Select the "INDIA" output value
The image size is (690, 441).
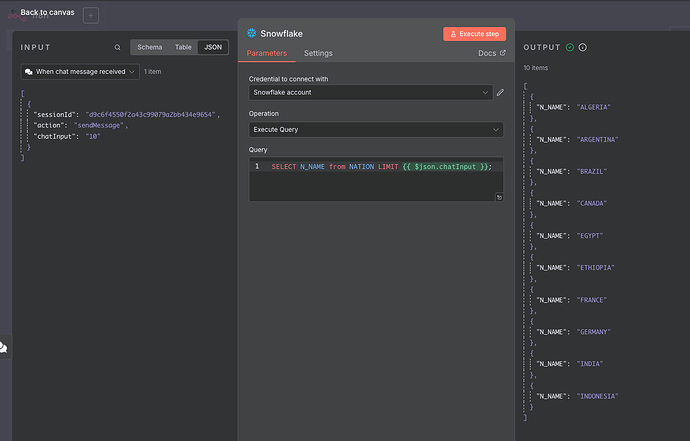coord(590,364)
